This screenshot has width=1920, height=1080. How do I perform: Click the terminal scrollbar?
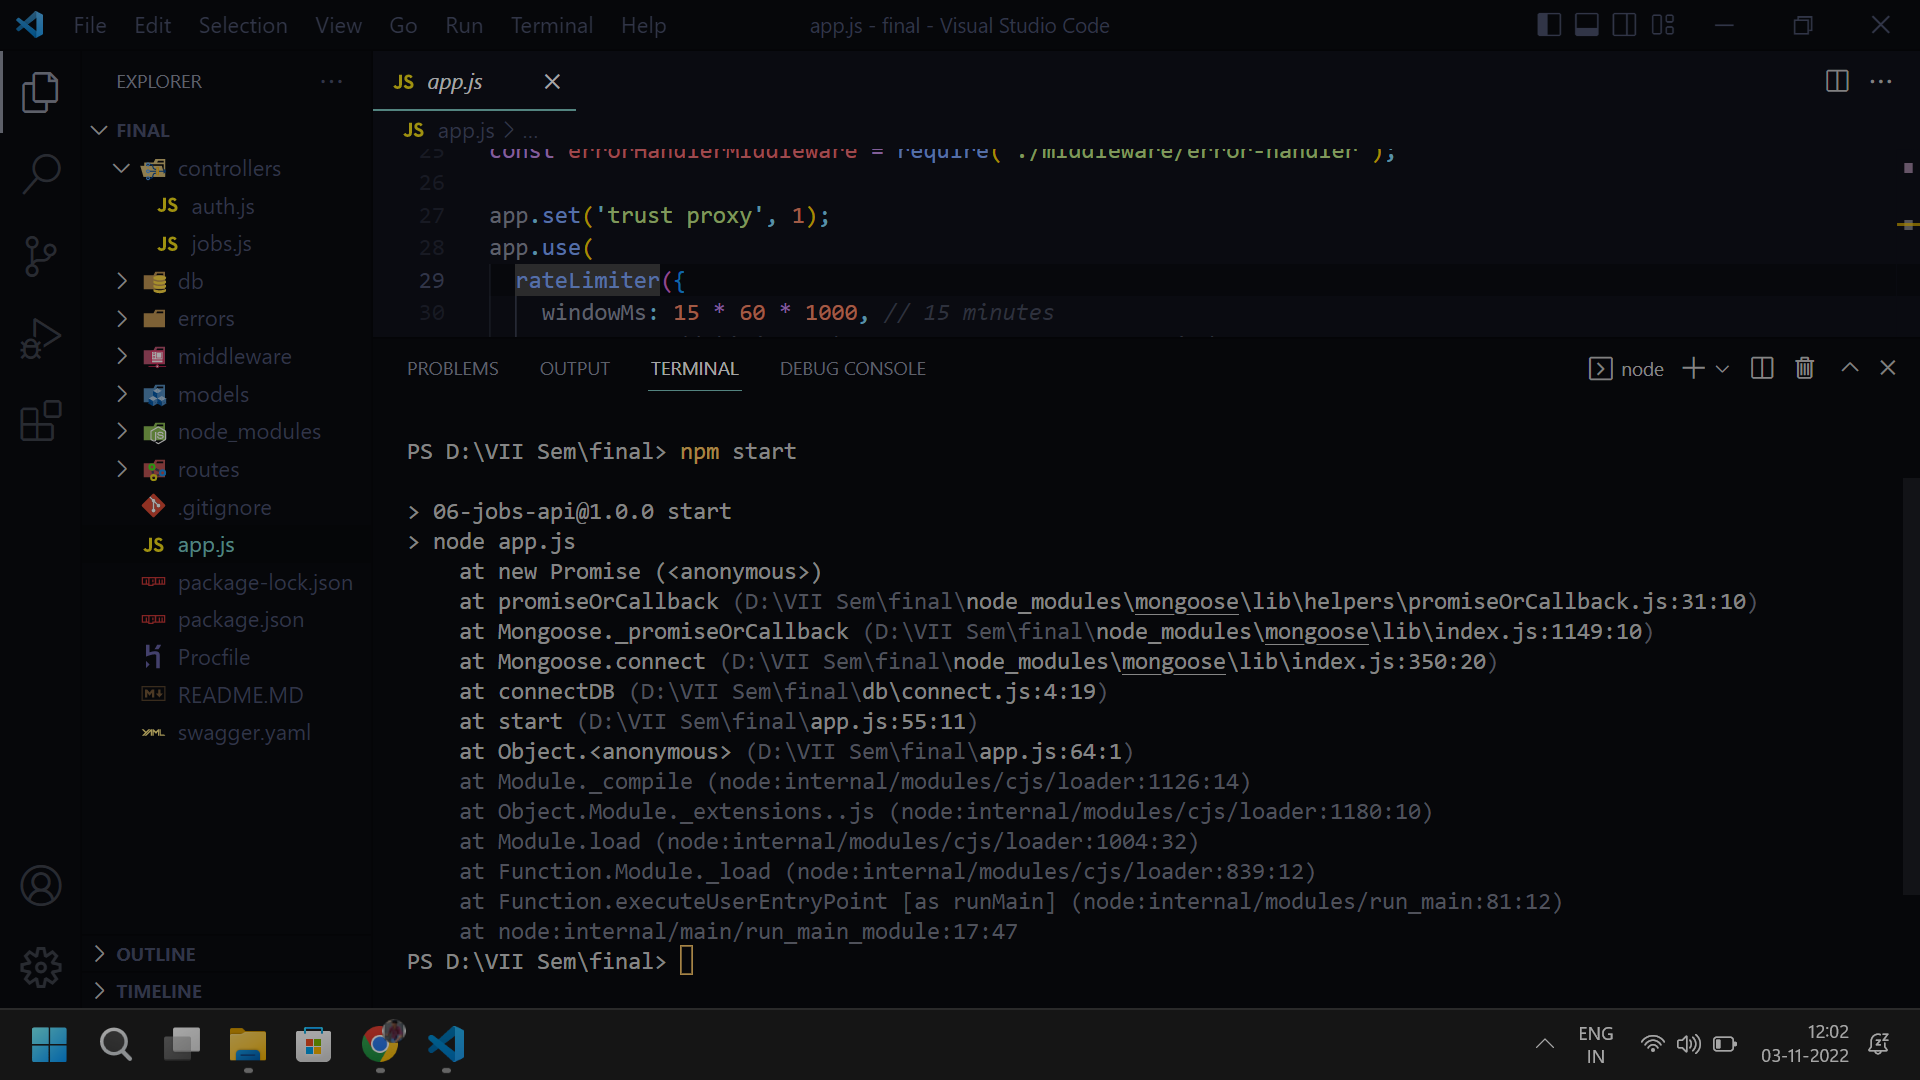1910,685
